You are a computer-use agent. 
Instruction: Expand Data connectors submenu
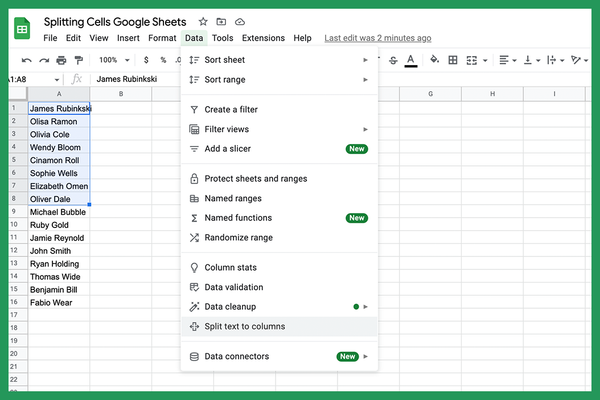click(279, 356)
